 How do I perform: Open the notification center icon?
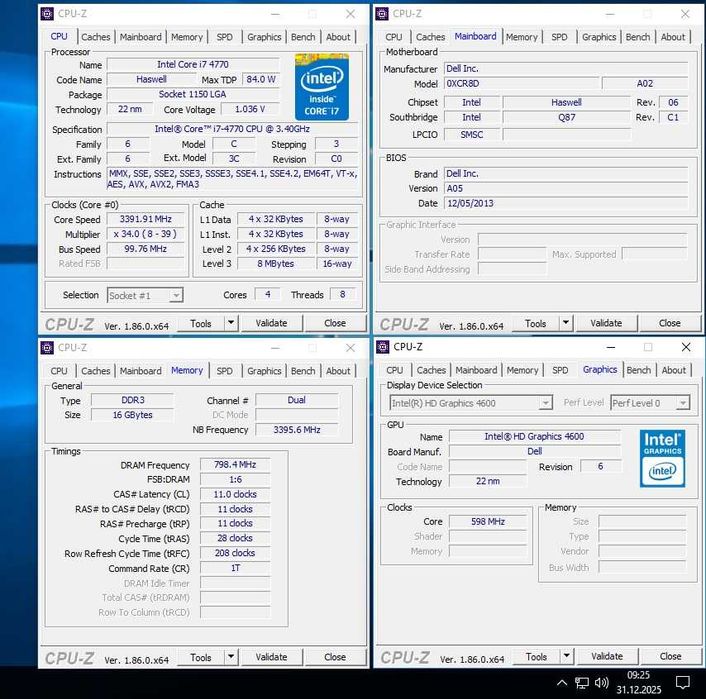pyautogui.click(x=683, y=683)
